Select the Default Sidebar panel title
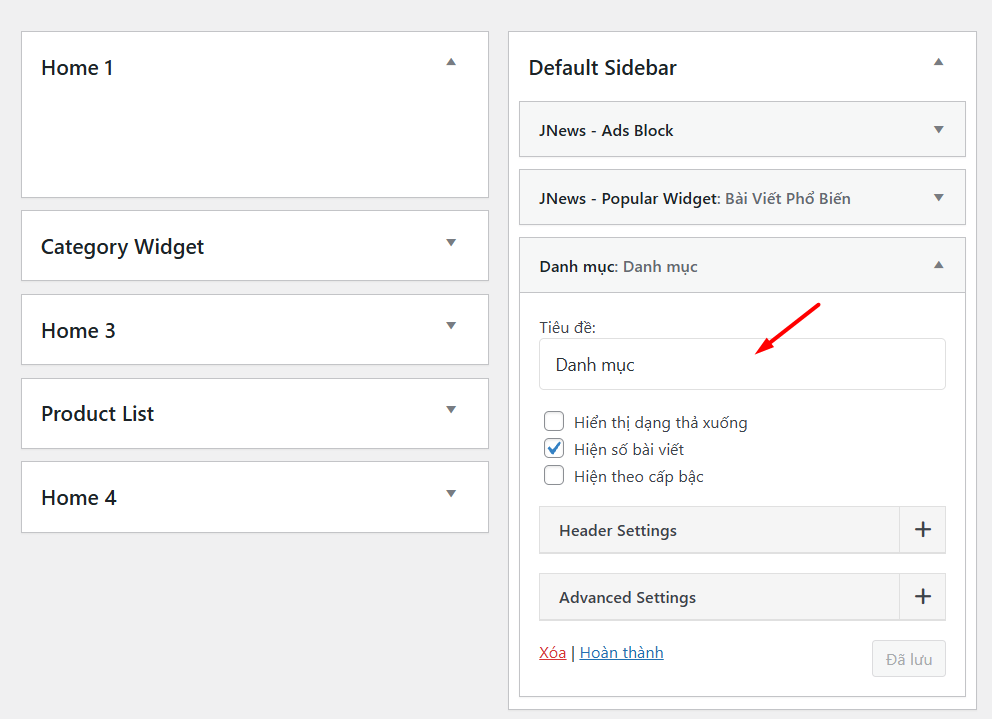 tap(602, 67)
